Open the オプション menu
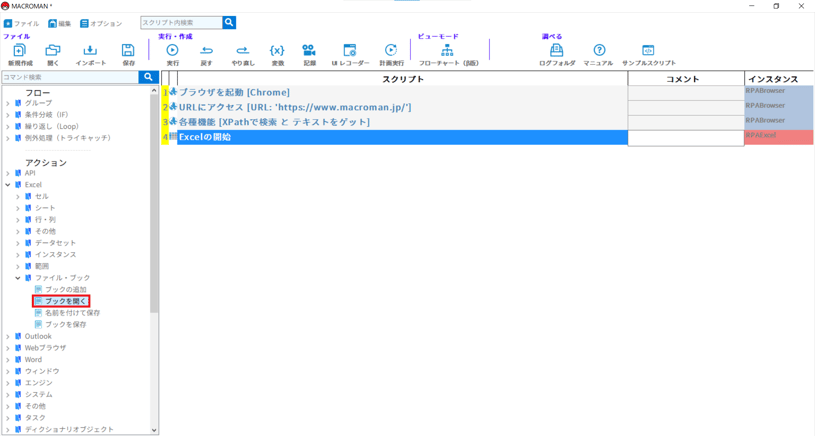This screenshot has width=815, height=436. coord(101,23)
